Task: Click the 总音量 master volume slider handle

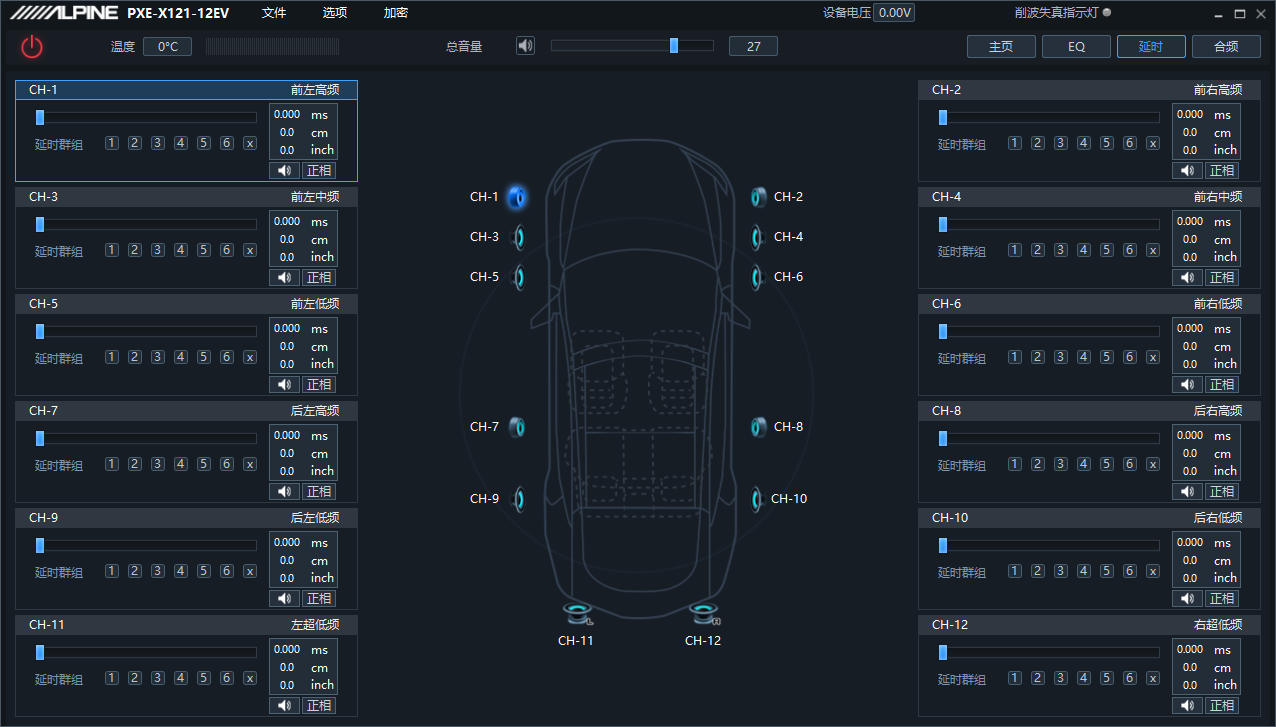Action: click(674, 45)
